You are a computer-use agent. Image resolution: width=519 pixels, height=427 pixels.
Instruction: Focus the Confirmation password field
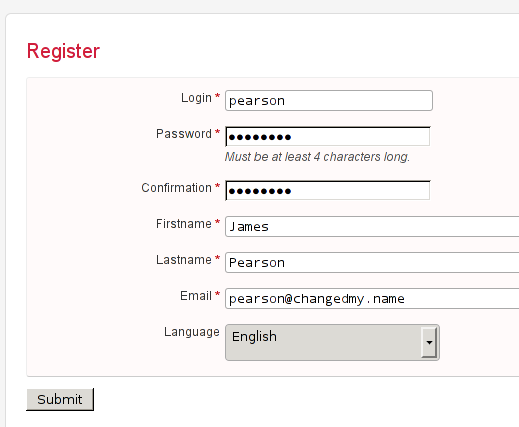(x=328, y=190)
